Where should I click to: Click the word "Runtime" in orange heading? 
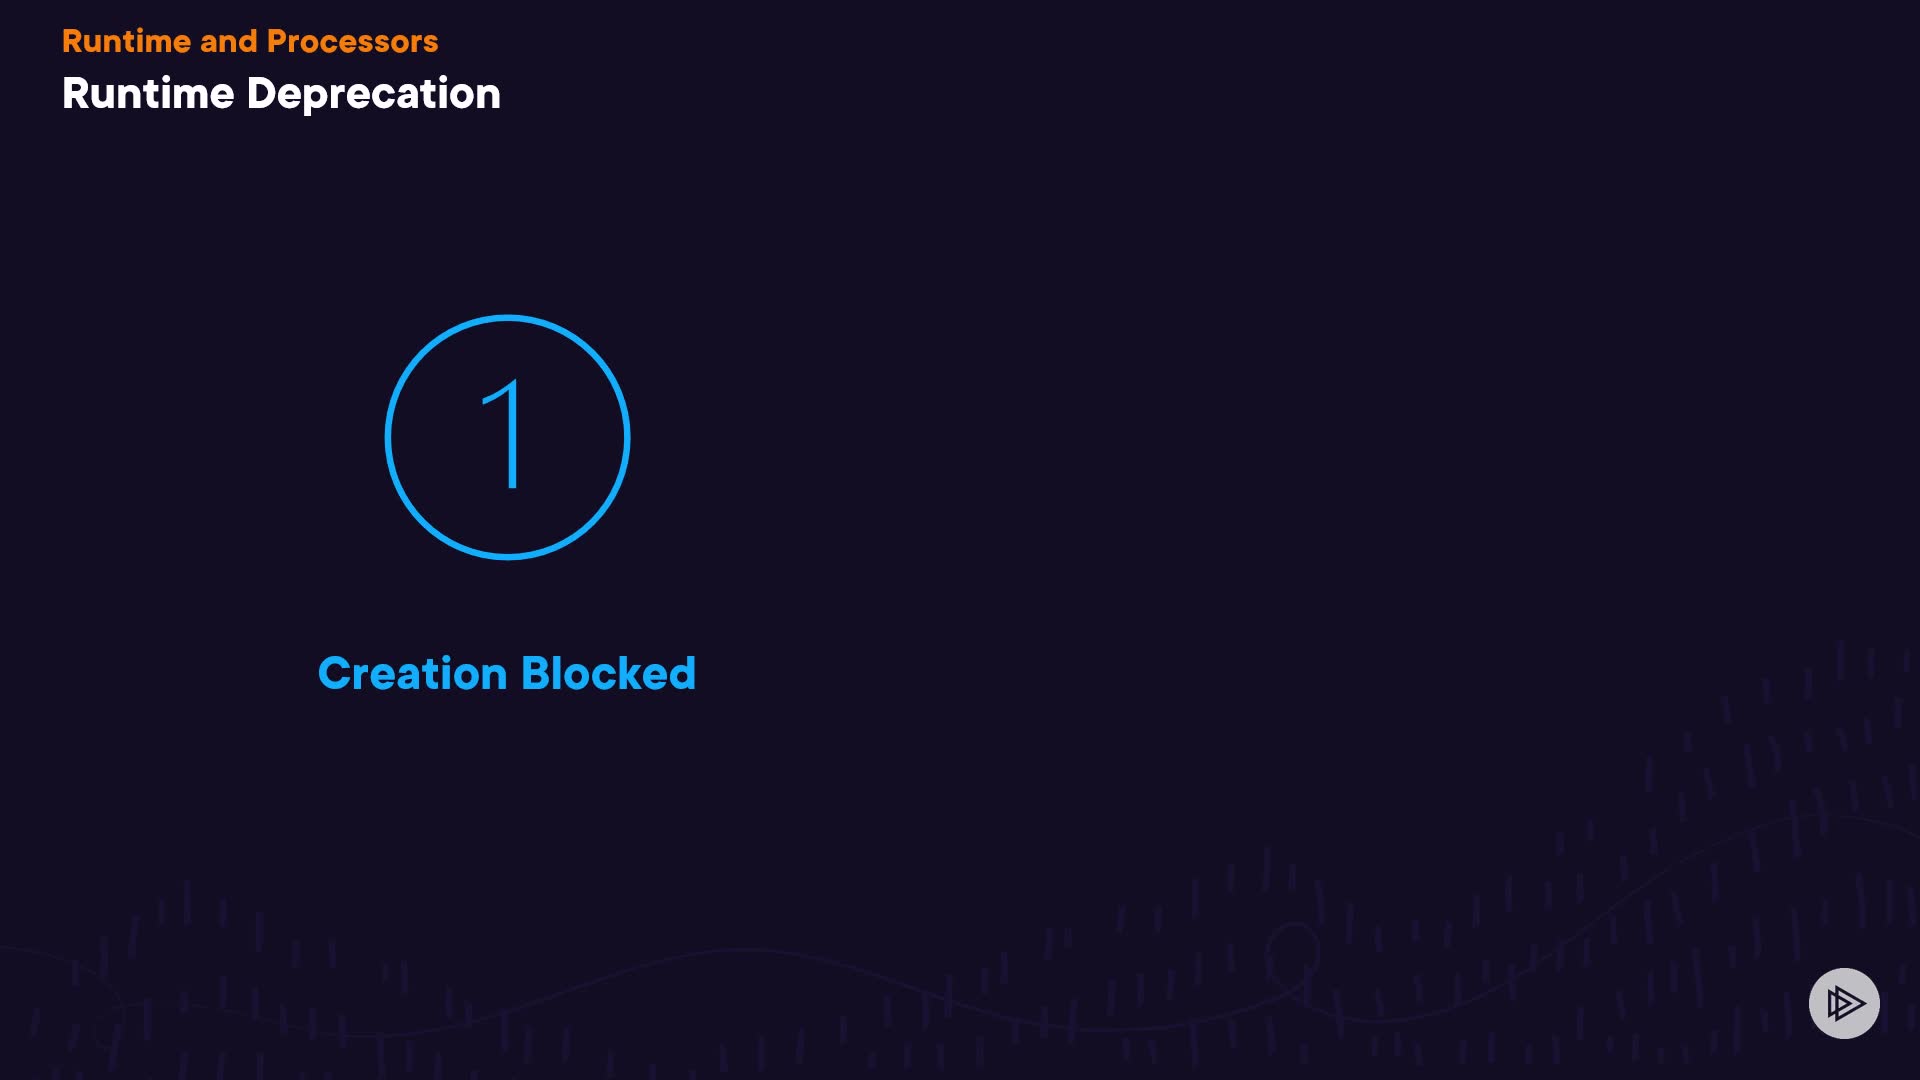pos(126,41)
